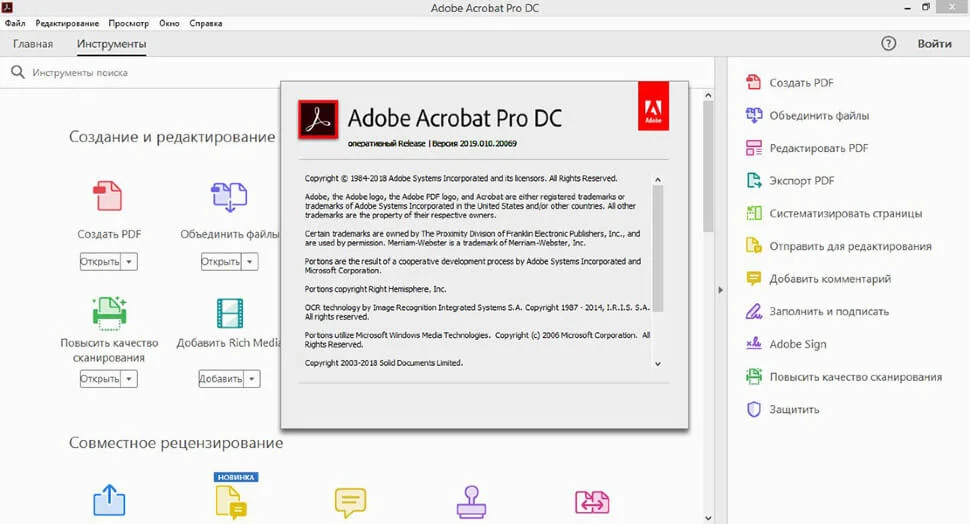Click the sidebar Повысить качество сканирования icon
This screenshot has width=970, height=524.
pyautogui.click(x=753, y=376)
